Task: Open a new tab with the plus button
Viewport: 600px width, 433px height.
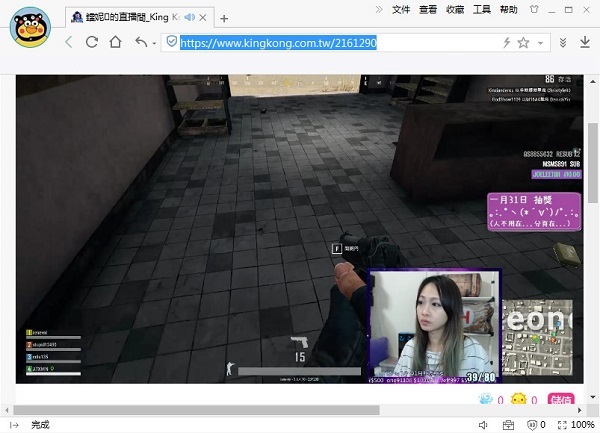Action: [x=224, y=18]
